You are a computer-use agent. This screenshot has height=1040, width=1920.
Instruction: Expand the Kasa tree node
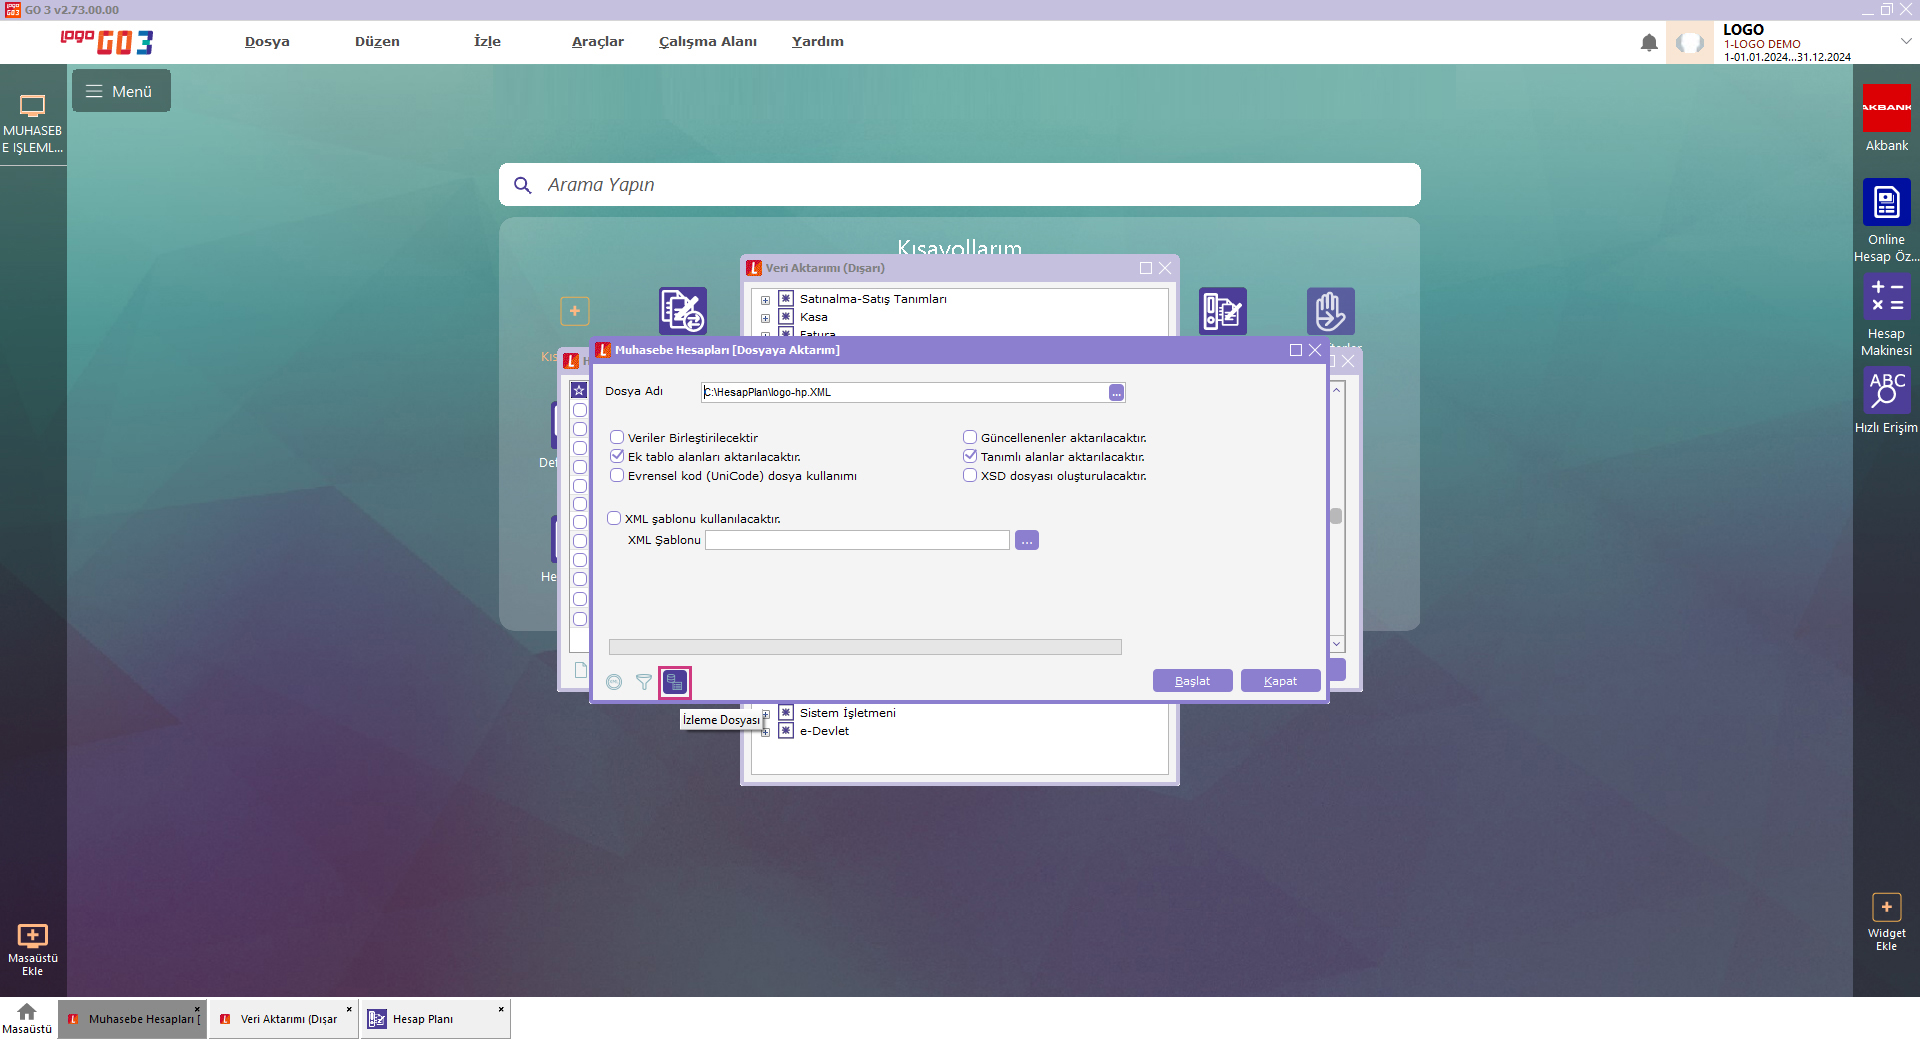coord(766,318)
